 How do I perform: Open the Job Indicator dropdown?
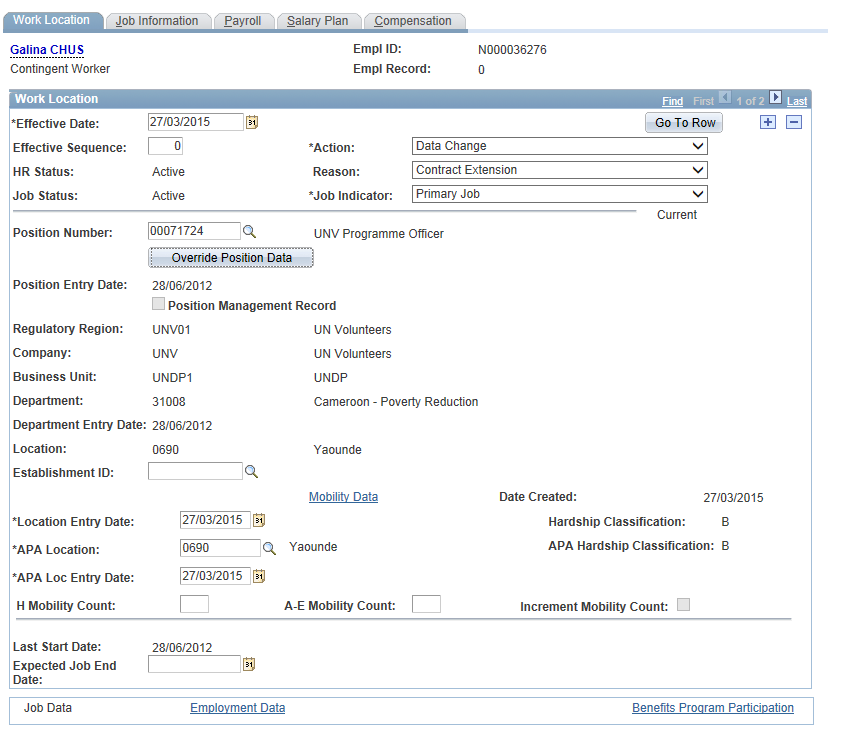pyautogui.click(x=560, y=194)
